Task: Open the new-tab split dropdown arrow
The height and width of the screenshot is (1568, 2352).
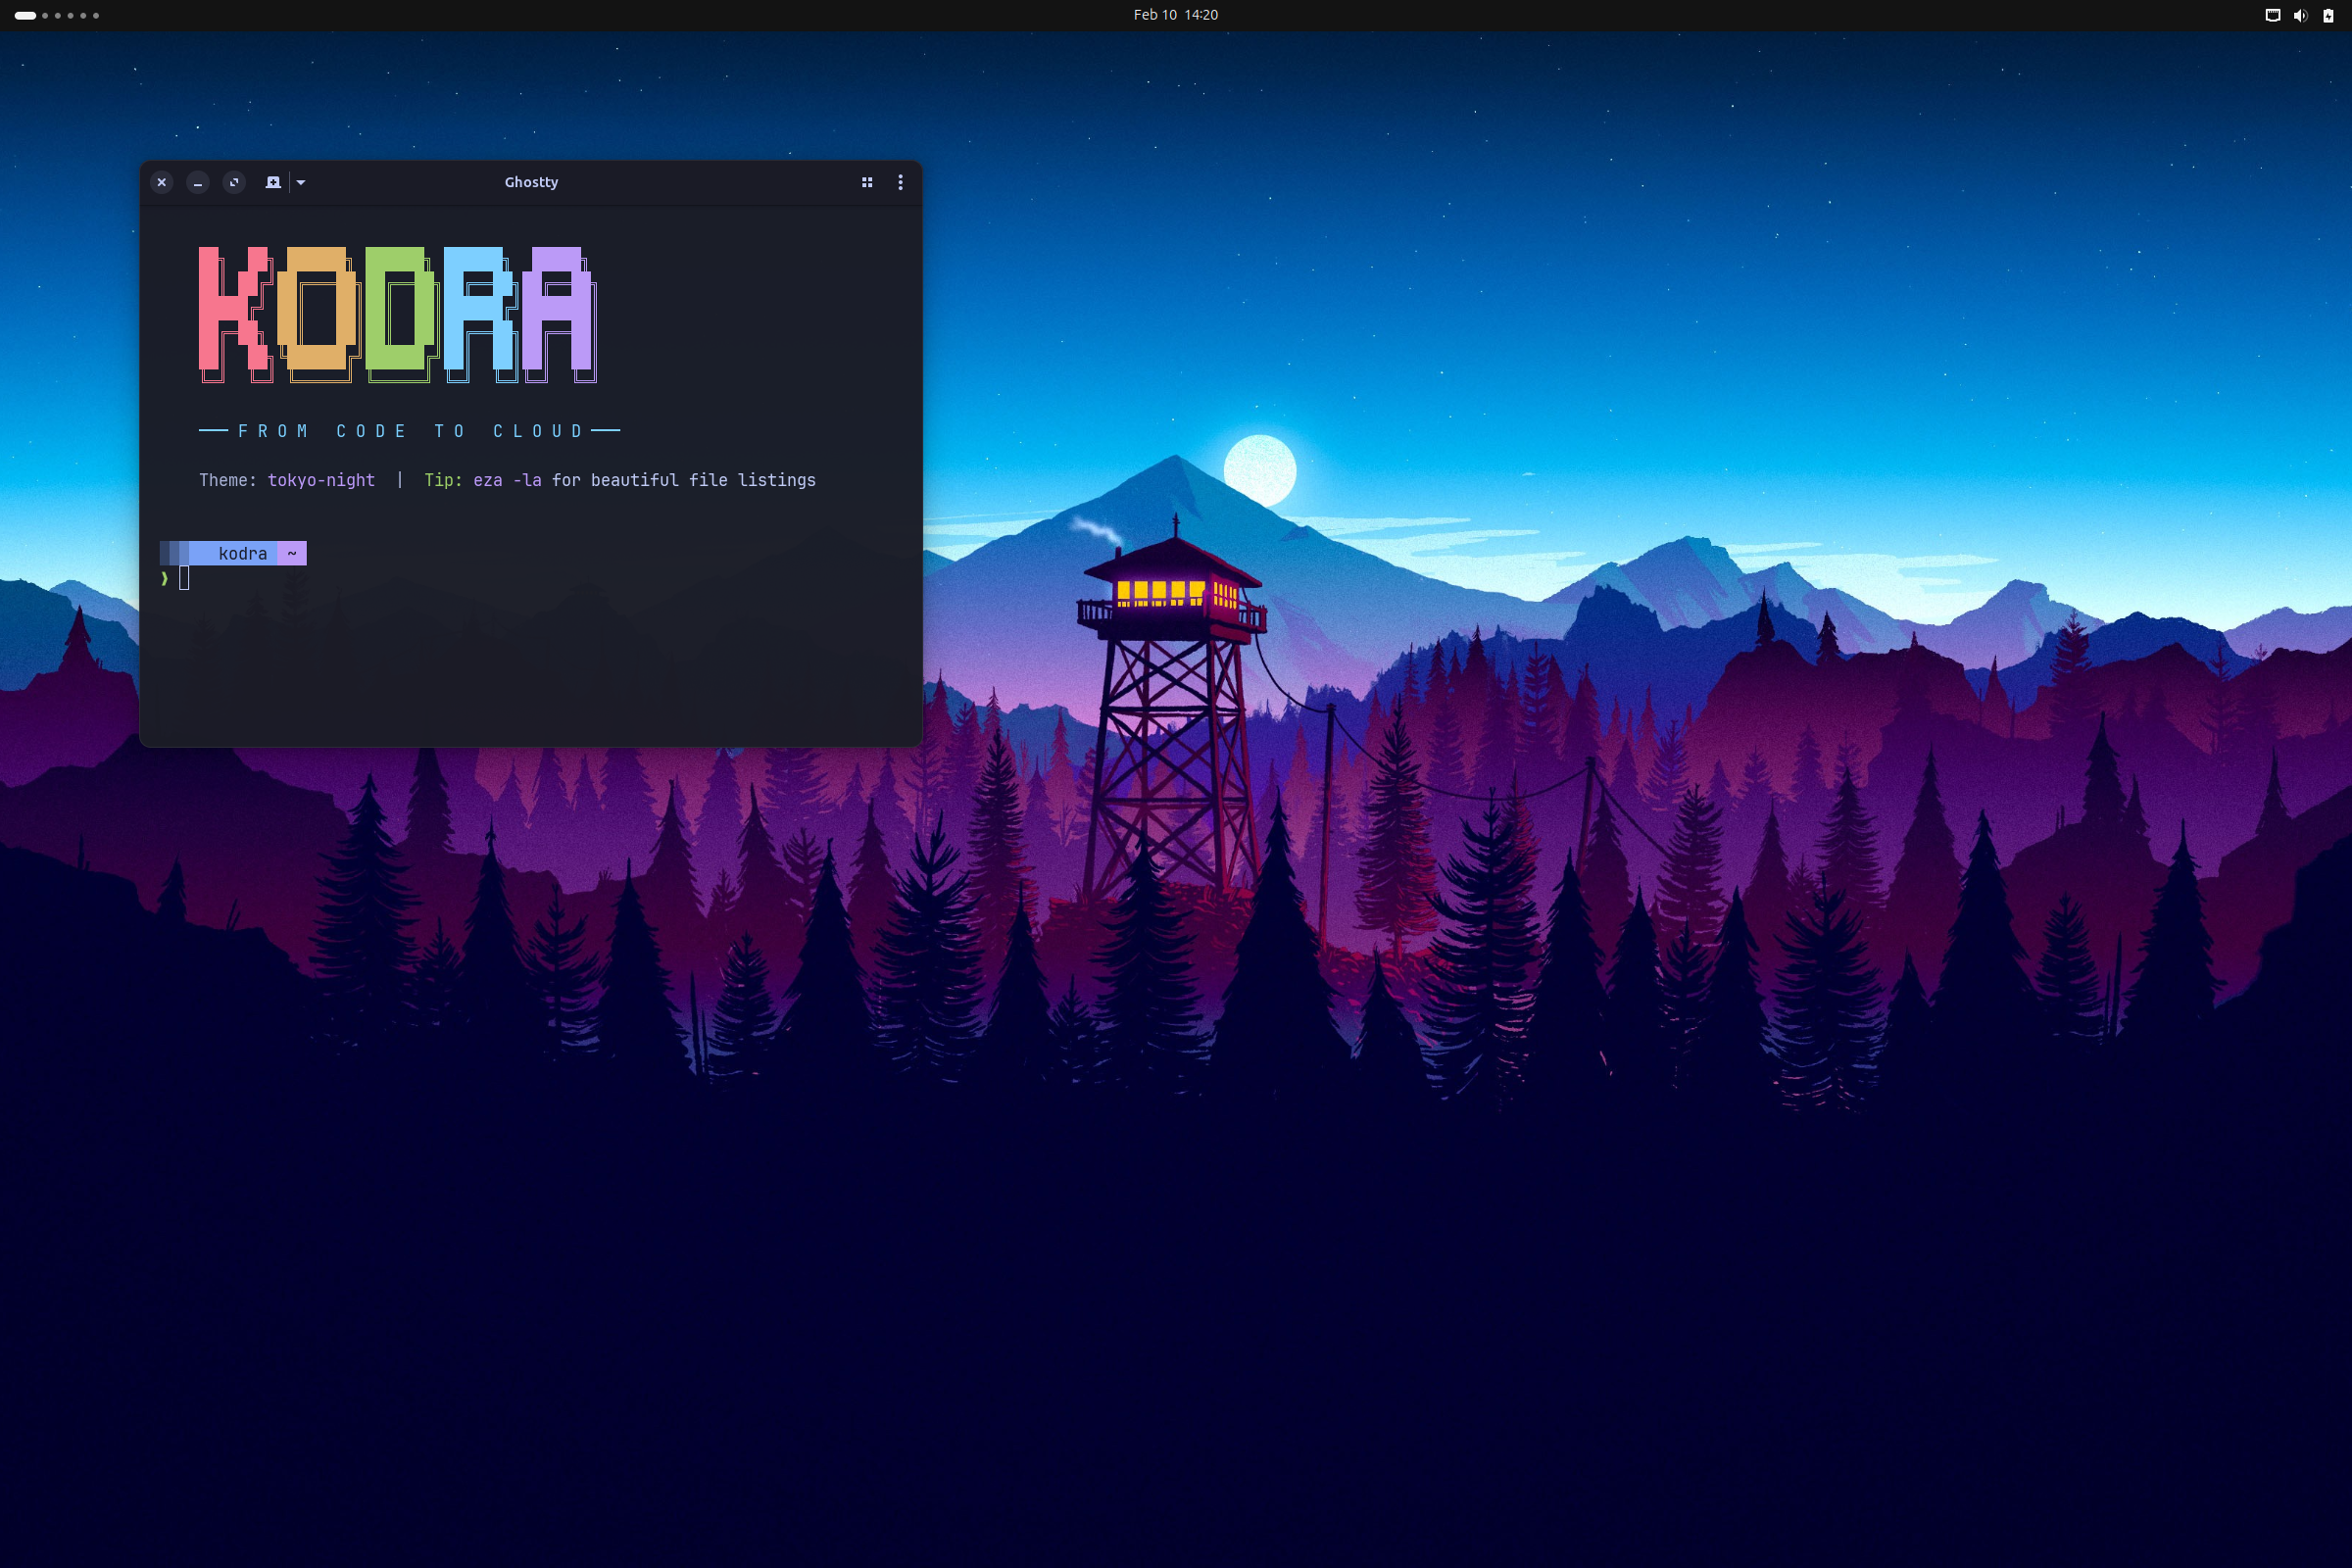Action: 300,182
